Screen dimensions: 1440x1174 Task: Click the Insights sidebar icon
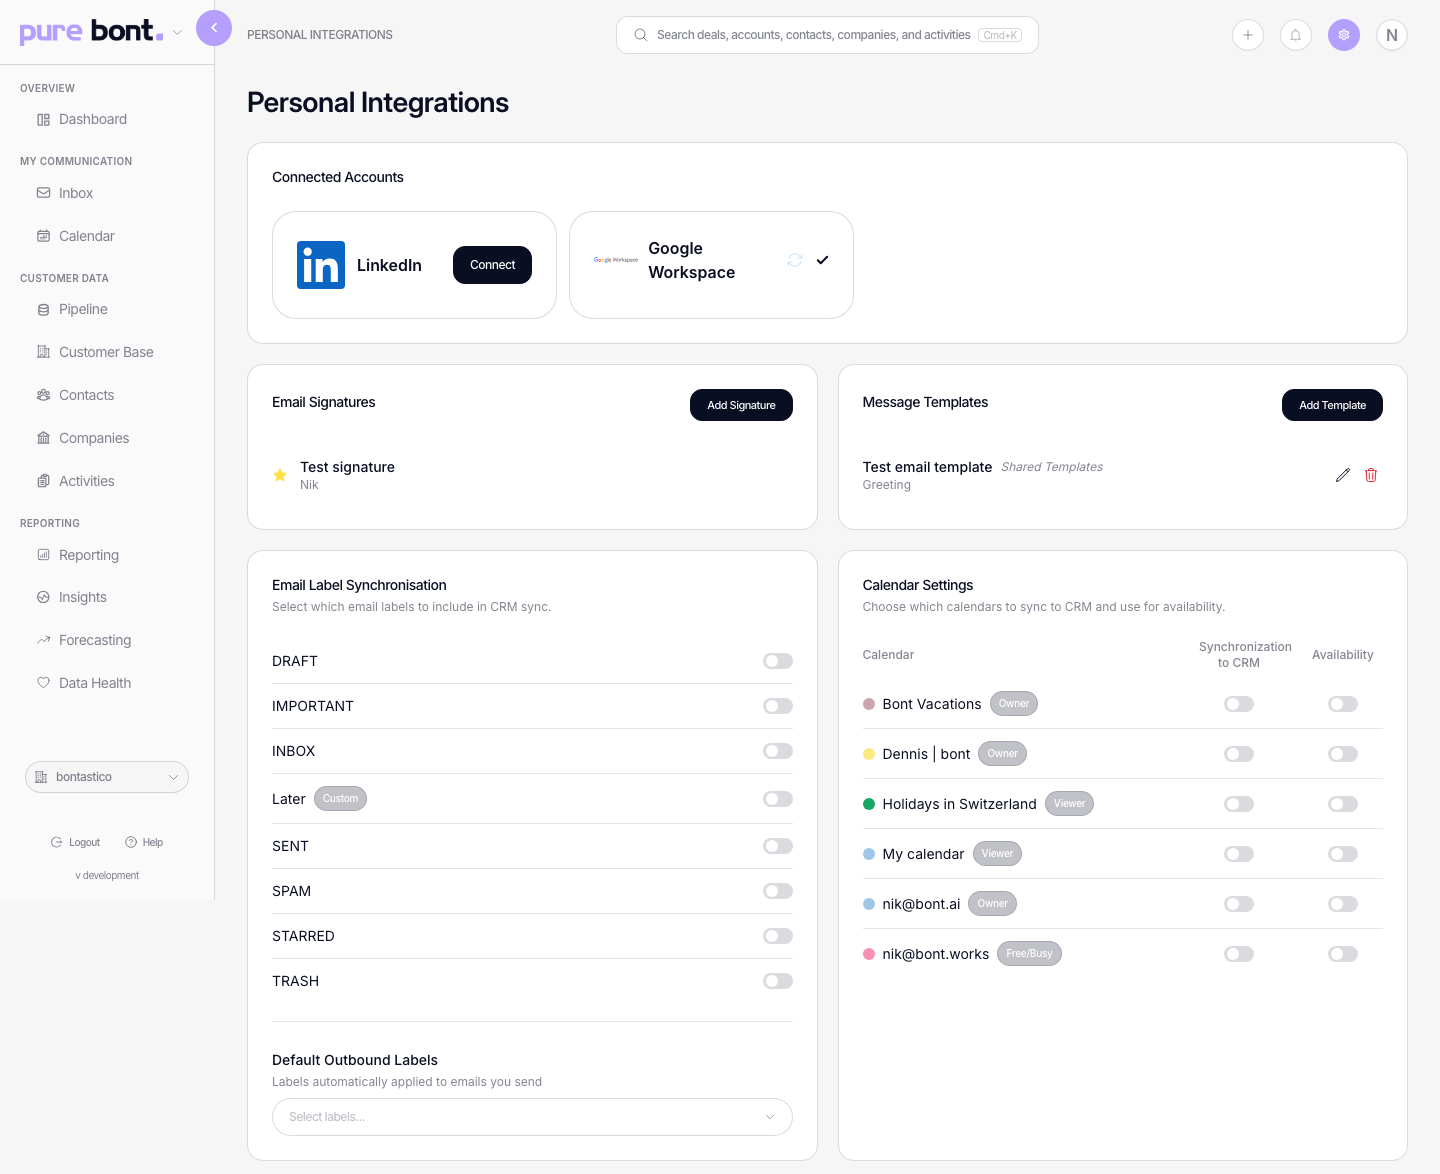pos(43,597)
